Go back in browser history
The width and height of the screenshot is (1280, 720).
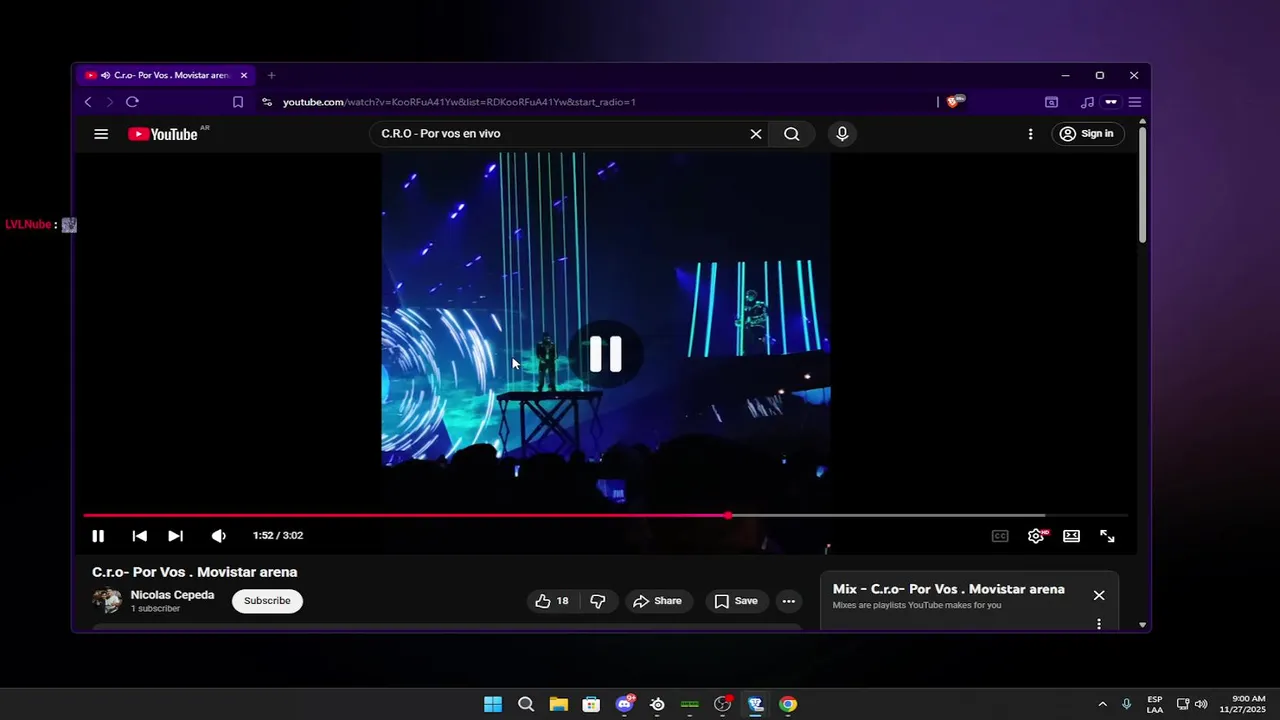point(88,102)
